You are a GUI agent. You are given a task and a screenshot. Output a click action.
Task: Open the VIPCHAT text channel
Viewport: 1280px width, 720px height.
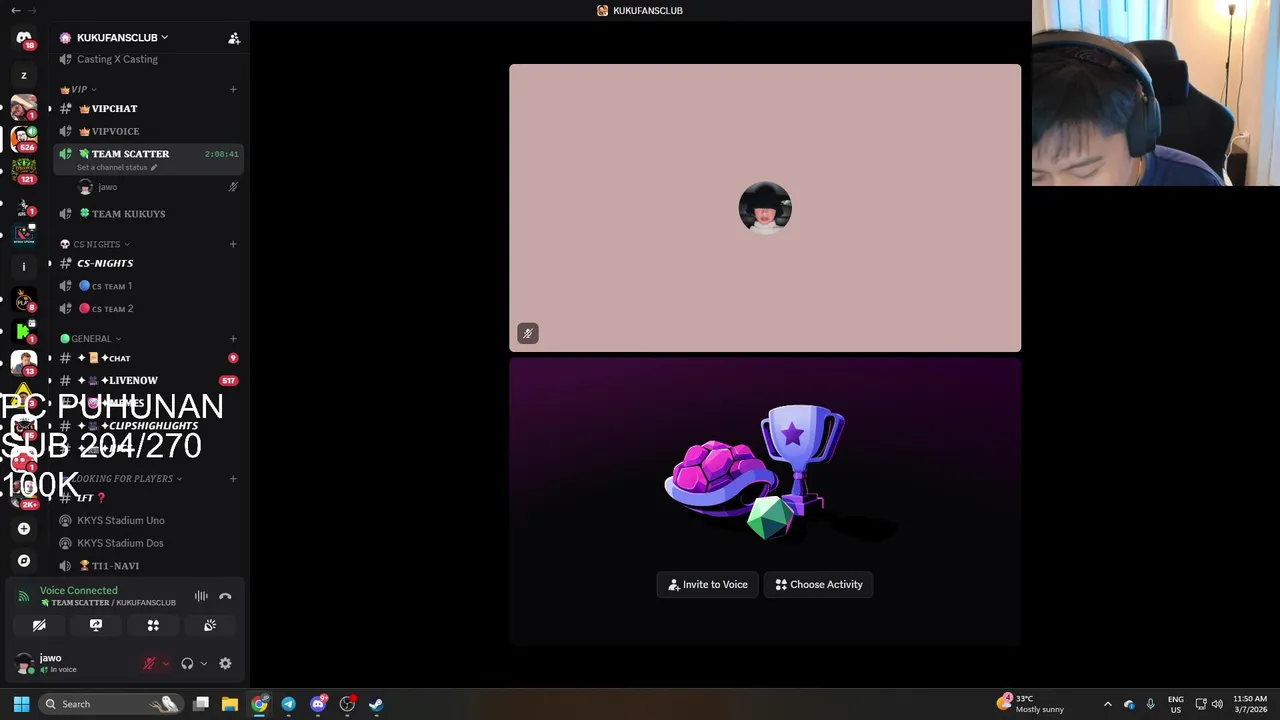(x=148, y=109)
